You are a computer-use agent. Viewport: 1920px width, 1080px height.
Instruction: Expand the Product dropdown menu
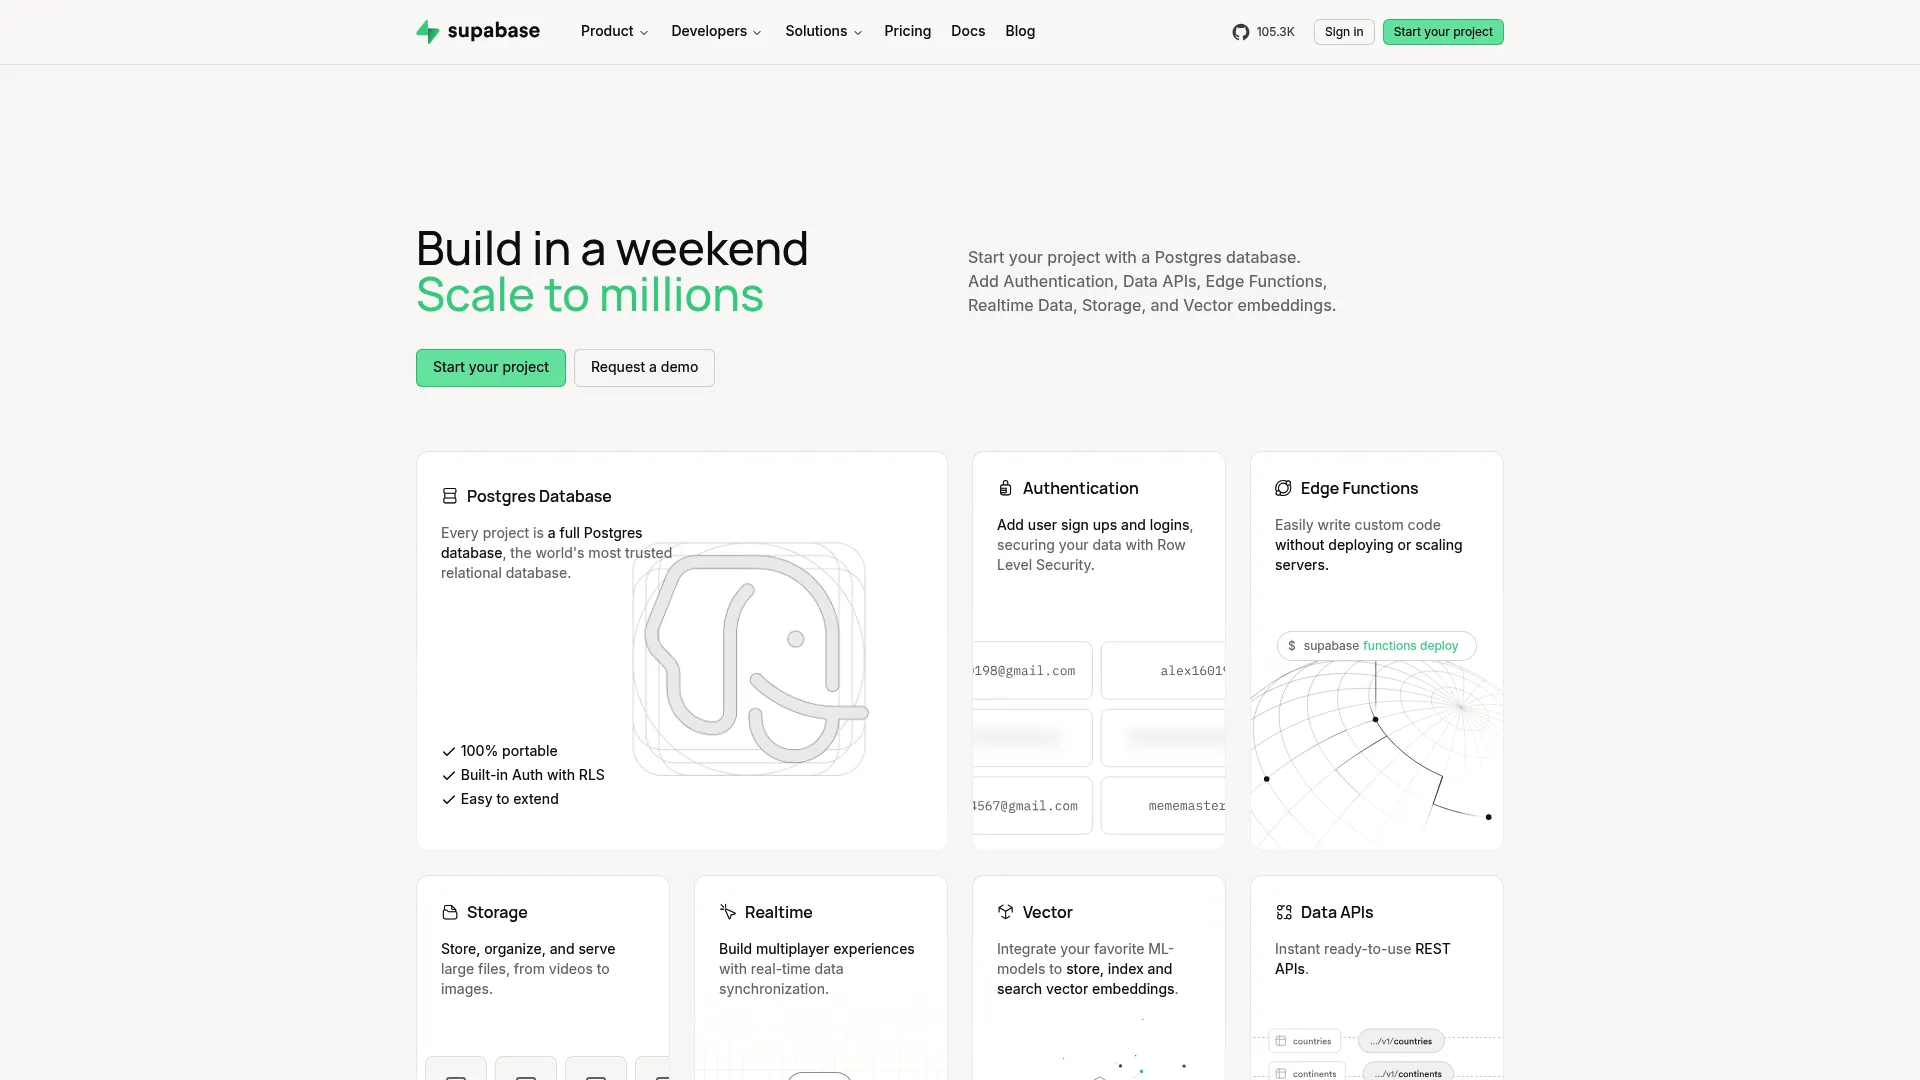click(x=614, y=32)
